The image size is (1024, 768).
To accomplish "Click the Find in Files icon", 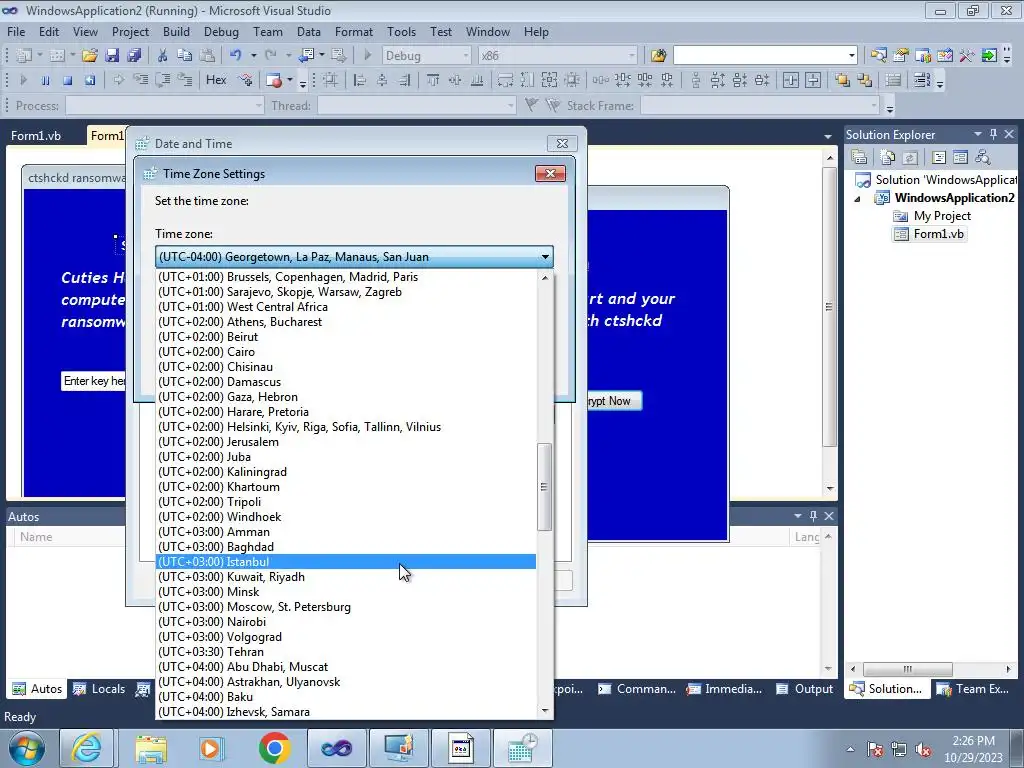I will pos(658,56).
